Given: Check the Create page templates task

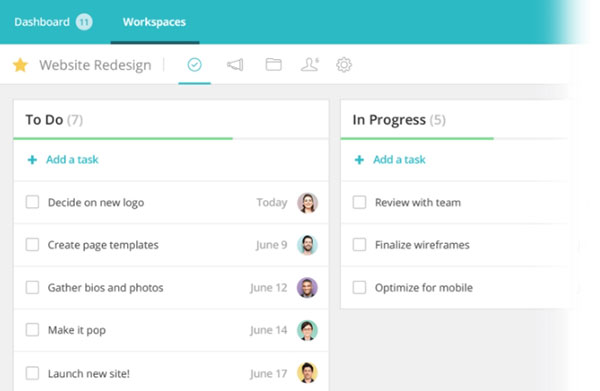Looking at the screenshot, I should pos(32,244).
